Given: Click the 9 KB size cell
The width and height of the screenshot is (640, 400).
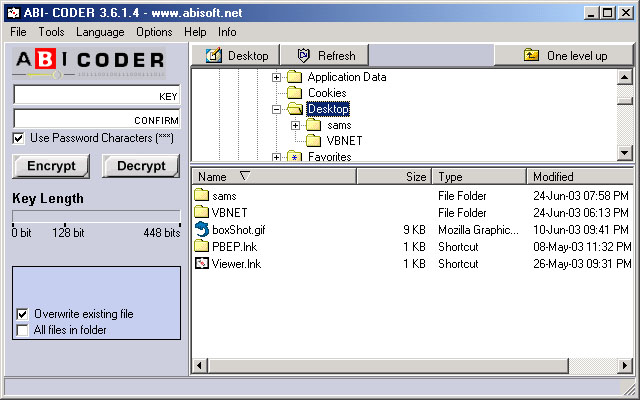Looking at the screenshot, I should tap(414, 230).
